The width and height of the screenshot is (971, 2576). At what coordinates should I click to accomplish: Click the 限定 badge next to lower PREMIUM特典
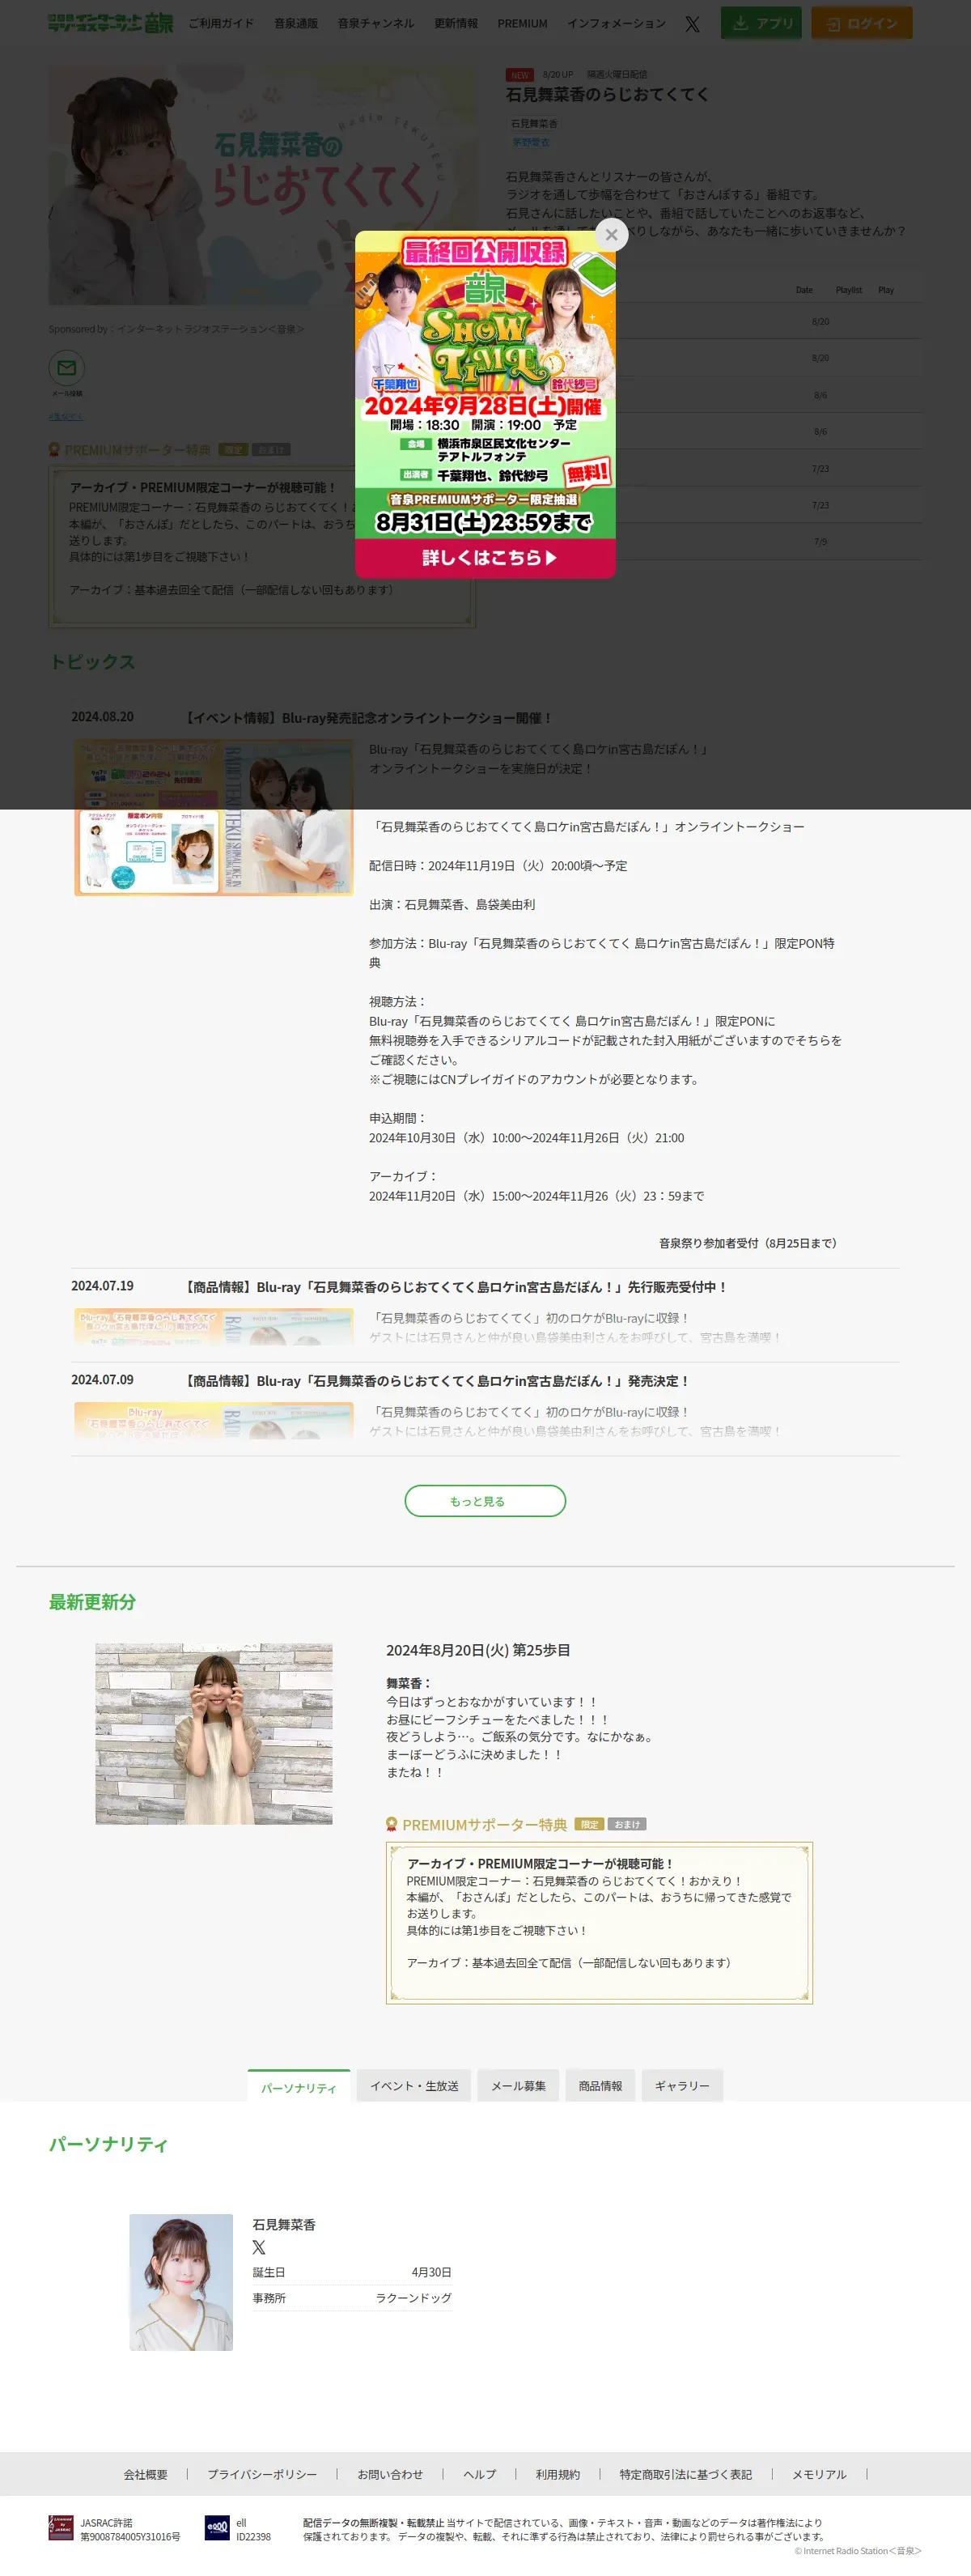point(590,1825)
